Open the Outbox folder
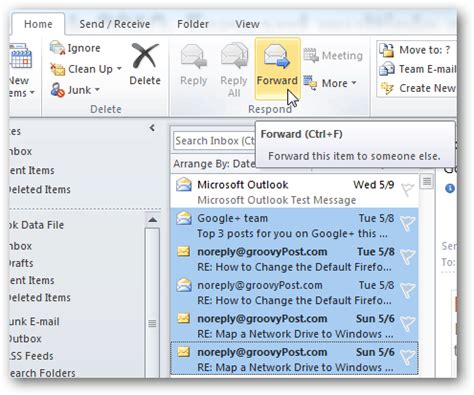This screenshot has height=395, width=474. tap(25, 339)
